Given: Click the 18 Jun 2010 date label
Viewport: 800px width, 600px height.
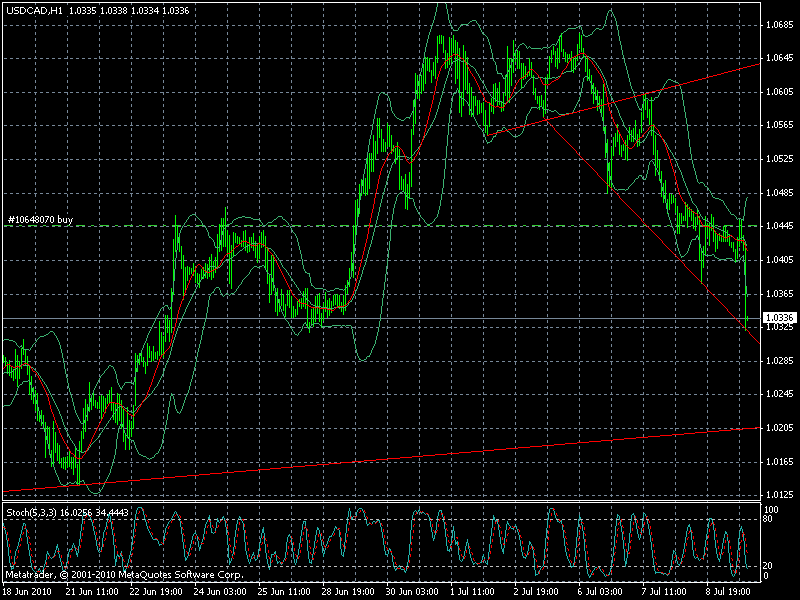Looking at the screenshot, I should point(27,592).
